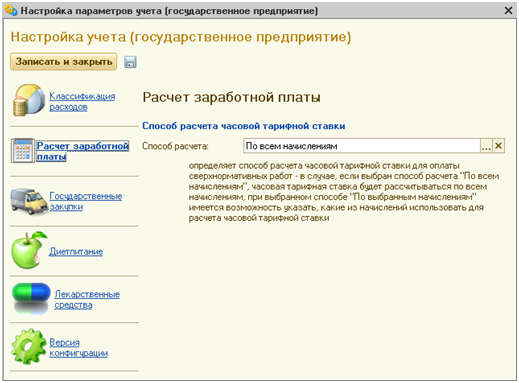Viewport: 519px width, 383px height.
Task: Open the Диетпитание section
Action: 76,251
